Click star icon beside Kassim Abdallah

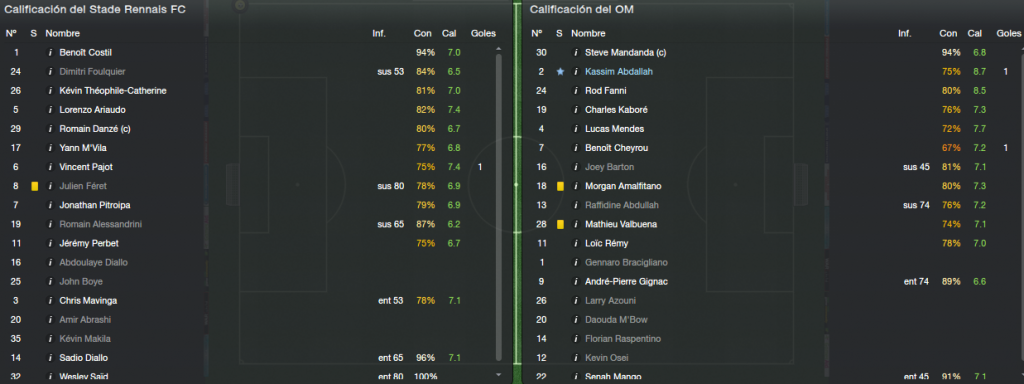pyautogui.click(x=560, y=72)
